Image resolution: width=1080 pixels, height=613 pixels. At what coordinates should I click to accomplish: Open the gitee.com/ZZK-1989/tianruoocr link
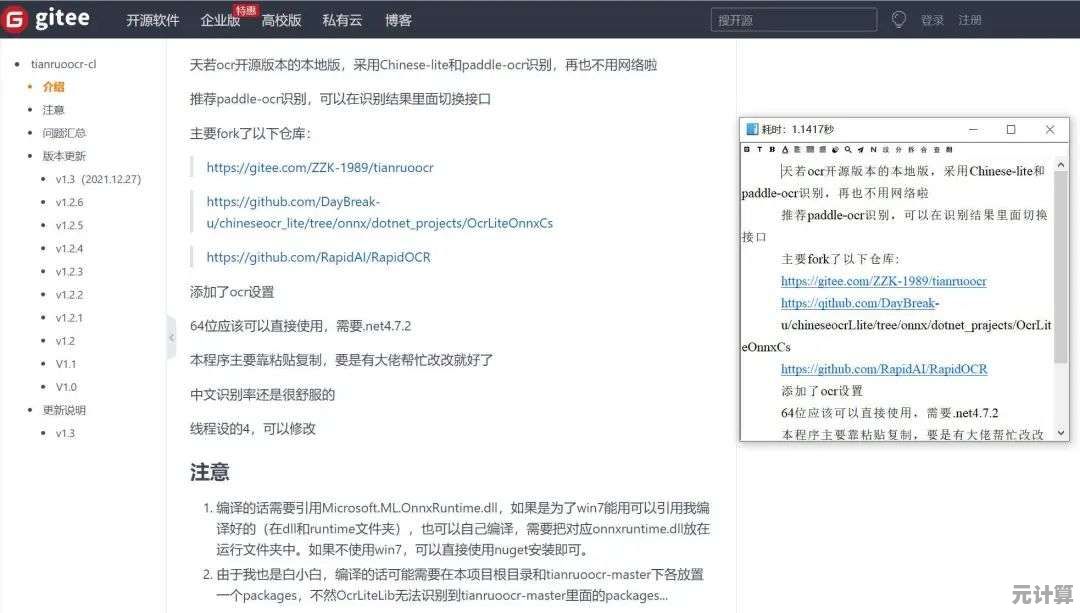(x=319, y=167)
